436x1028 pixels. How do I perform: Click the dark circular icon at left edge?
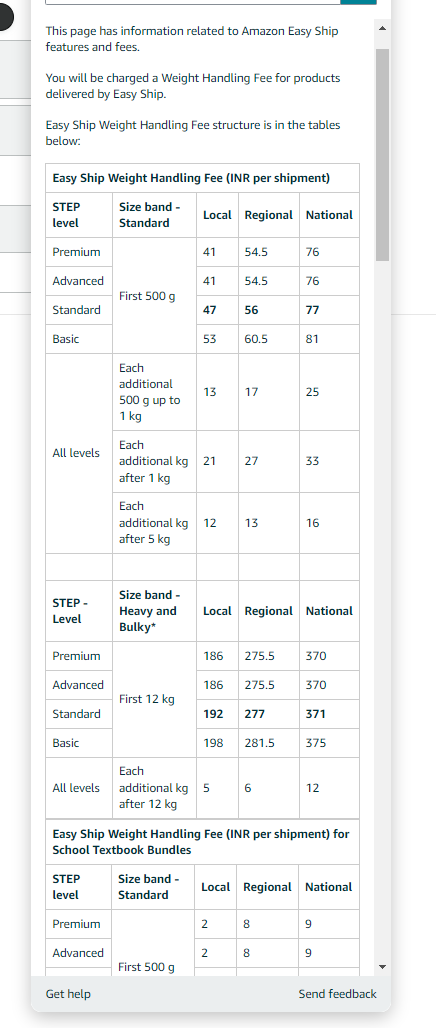[6, 18]
